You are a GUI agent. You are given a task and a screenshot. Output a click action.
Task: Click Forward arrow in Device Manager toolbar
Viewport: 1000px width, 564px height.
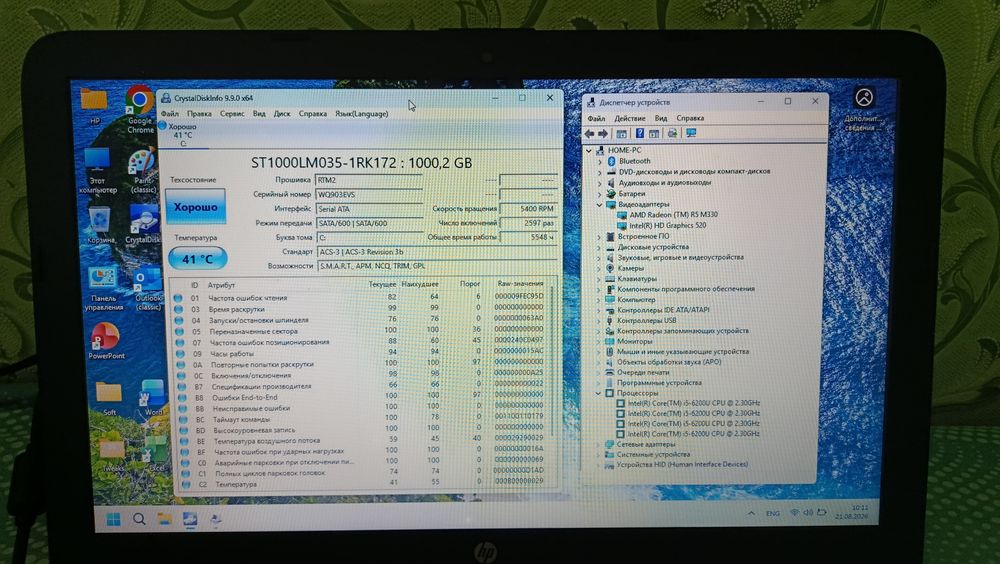tap(603, 133)
